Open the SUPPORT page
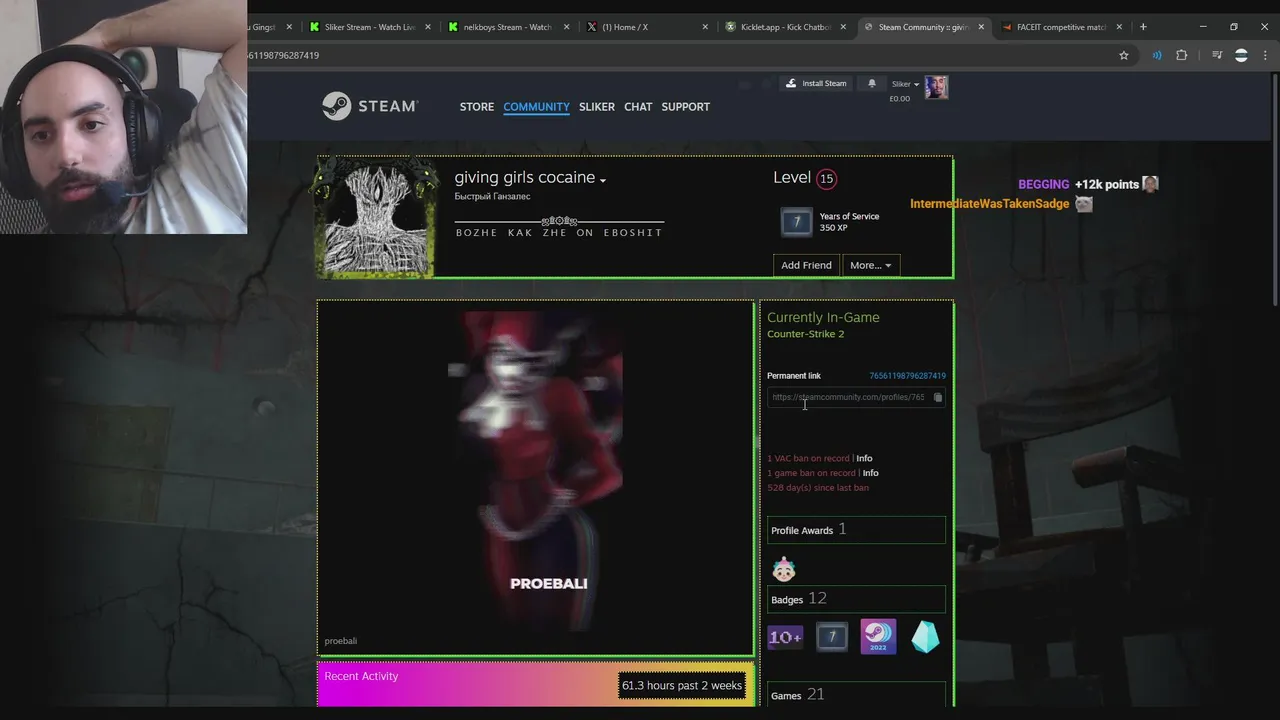 (x=685, y=107)
